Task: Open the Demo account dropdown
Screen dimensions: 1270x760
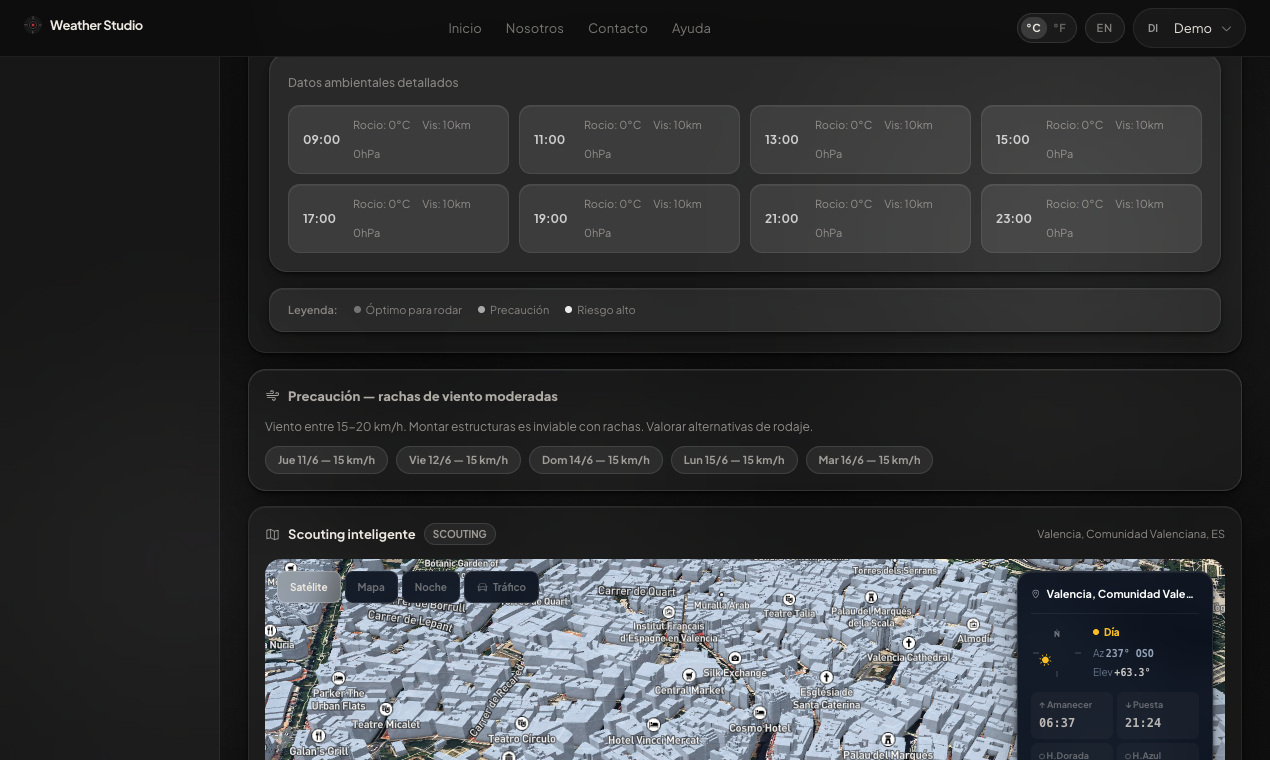Action: point(1189,28)
